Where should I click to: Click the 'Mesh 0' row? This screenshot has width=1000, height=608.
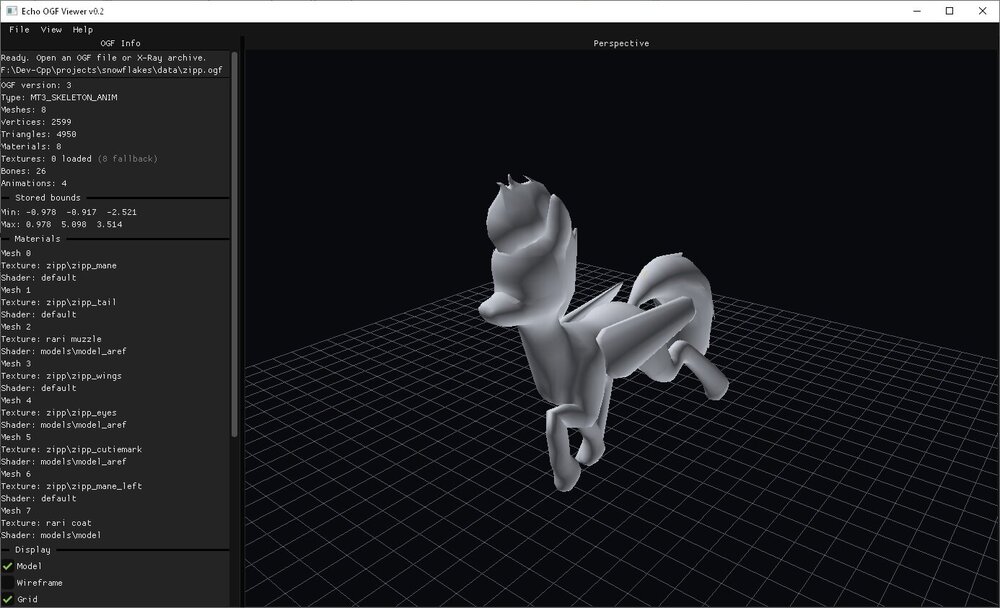click(16, 253)
